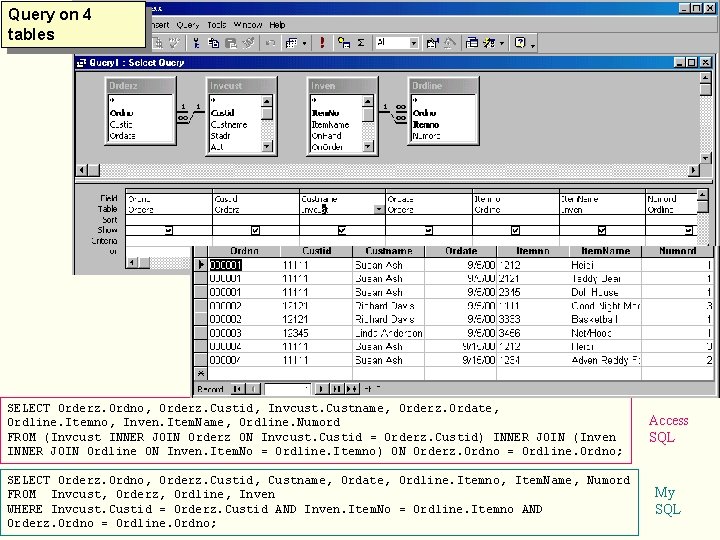Open the Table dropdown in Custname column
Image resolution: width=720 pixels, height=540 pixels.
pos(379,209)
